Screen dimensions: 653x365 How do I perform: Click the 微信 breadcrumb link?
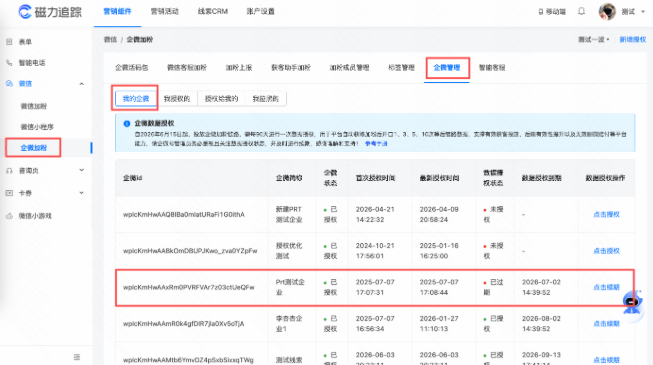click(x=110, y=40)
